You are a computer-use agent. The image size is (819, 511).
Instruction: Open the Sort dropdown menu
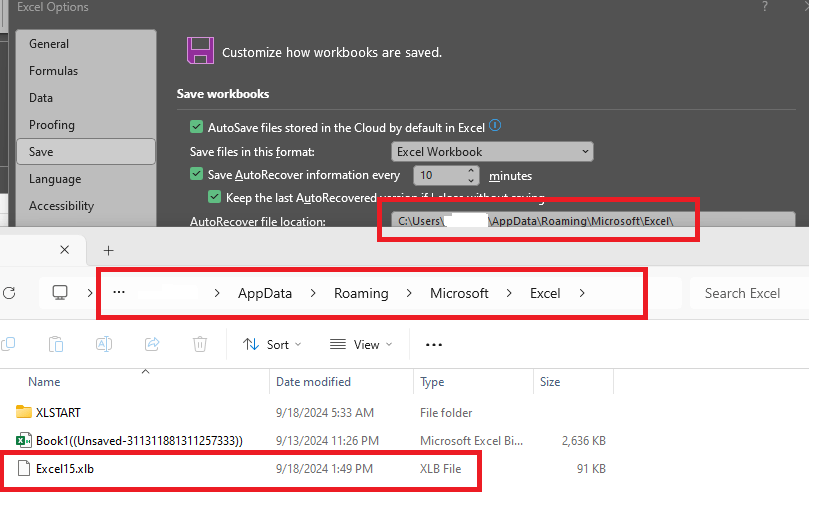tap(272, 345)
